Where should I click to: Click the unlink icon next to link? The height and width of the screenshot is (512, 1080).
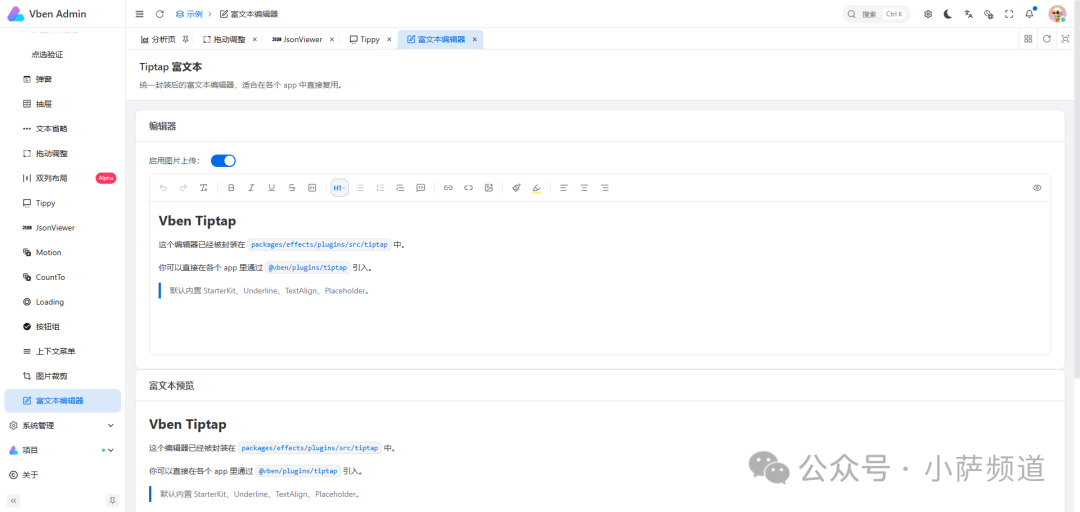pos(468,187)
